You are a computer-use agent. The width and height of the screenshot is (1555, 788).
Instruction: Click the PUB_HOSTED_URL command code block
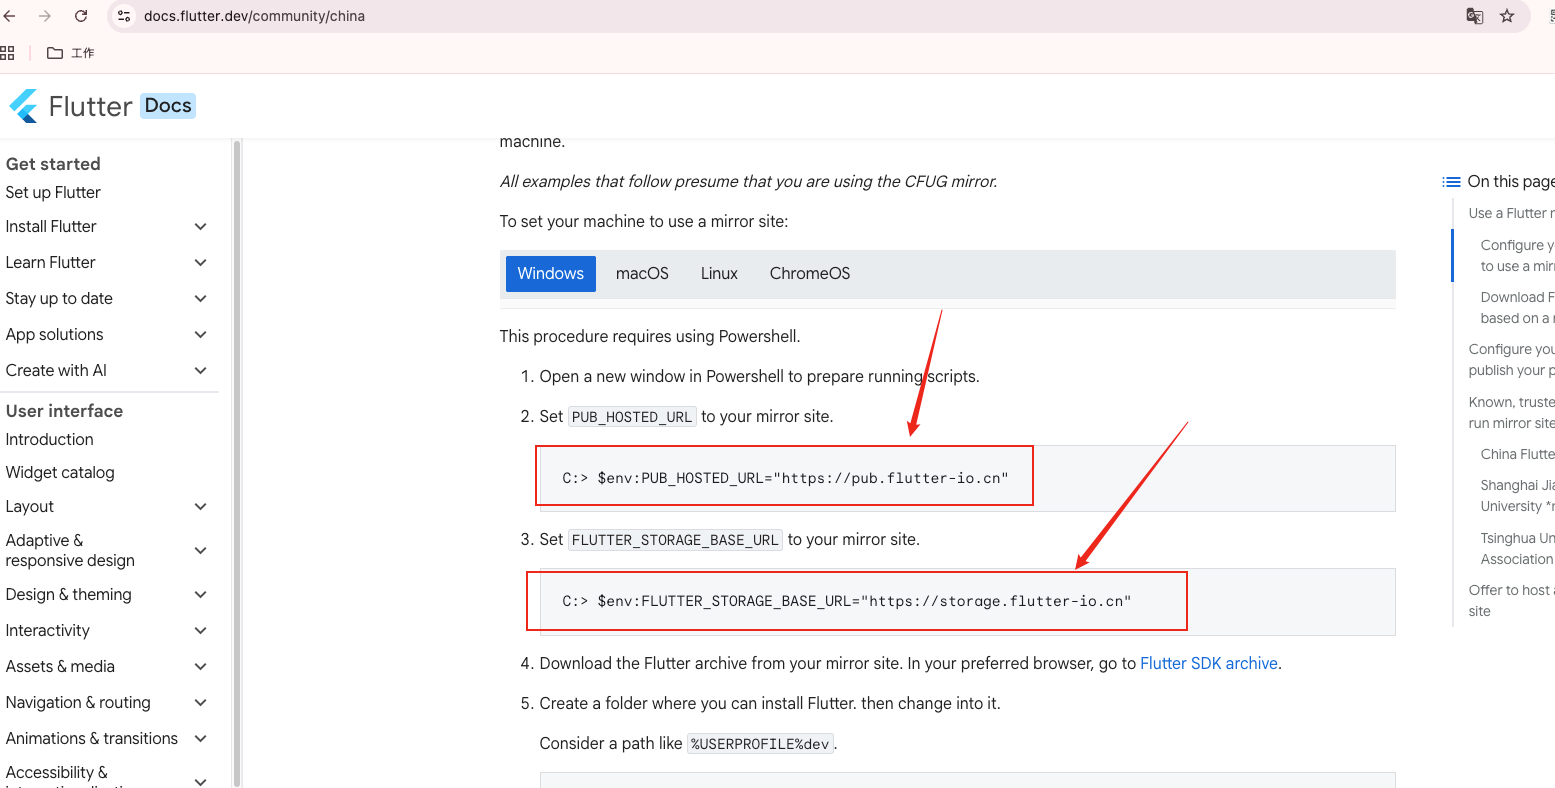pyautogui.click(x=967, y=478)
